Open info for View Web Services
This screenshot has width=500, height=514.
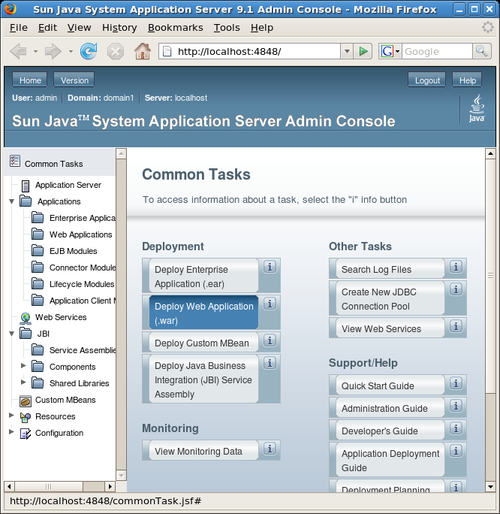(456, 326)
